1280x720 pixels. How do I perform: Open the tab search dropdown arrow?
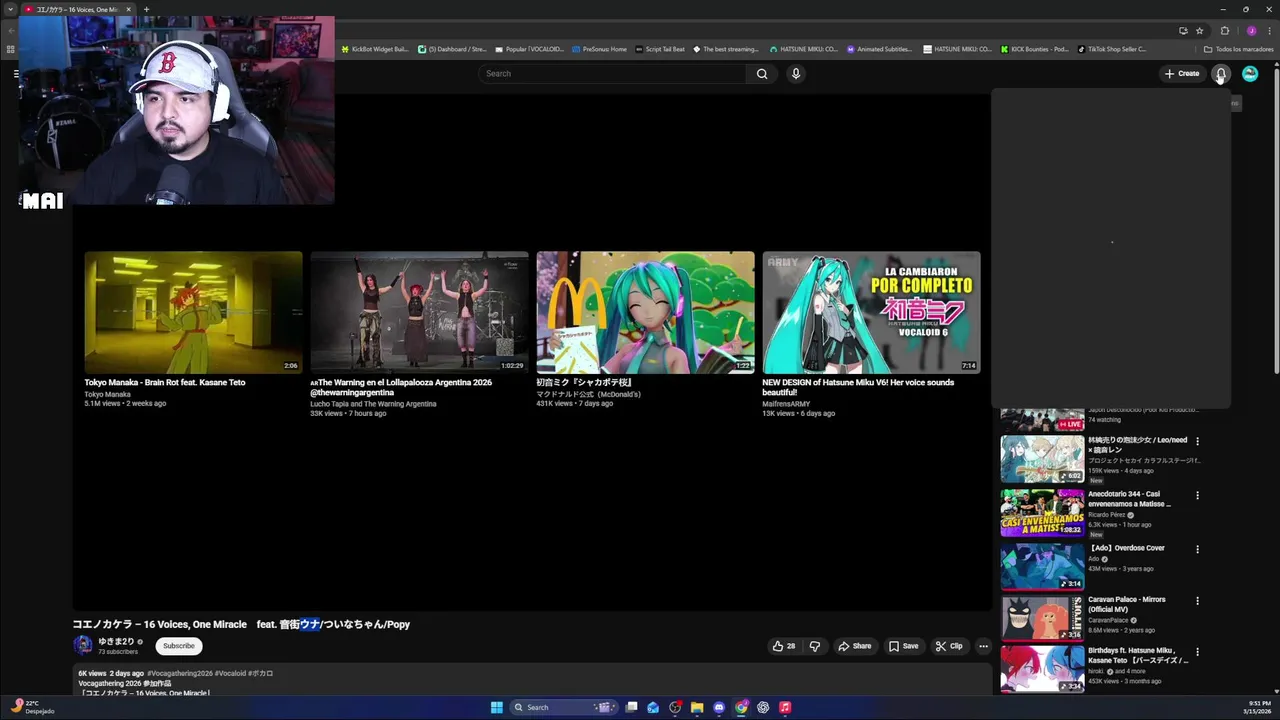(x=11, y=9)
